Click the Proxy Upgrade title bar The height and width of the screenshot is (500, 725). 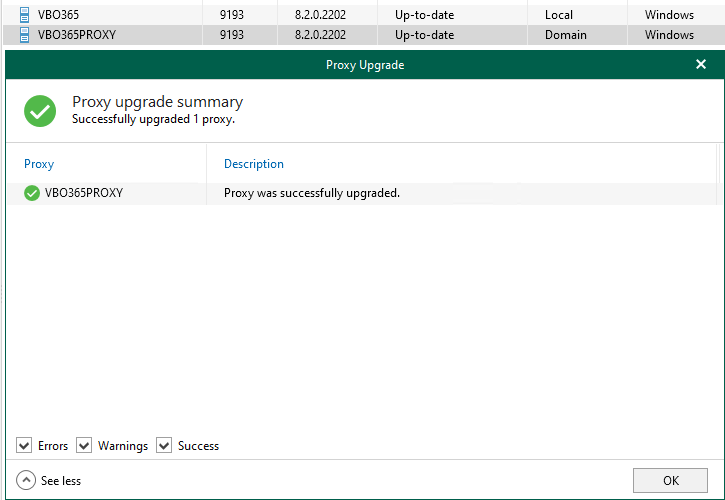[364, 65]
